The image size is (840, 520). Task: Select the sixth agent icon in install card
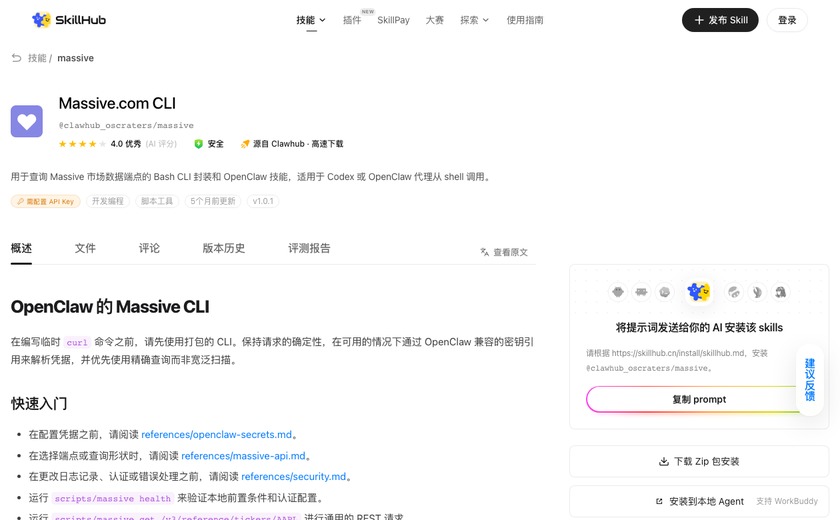pos(757,292)
